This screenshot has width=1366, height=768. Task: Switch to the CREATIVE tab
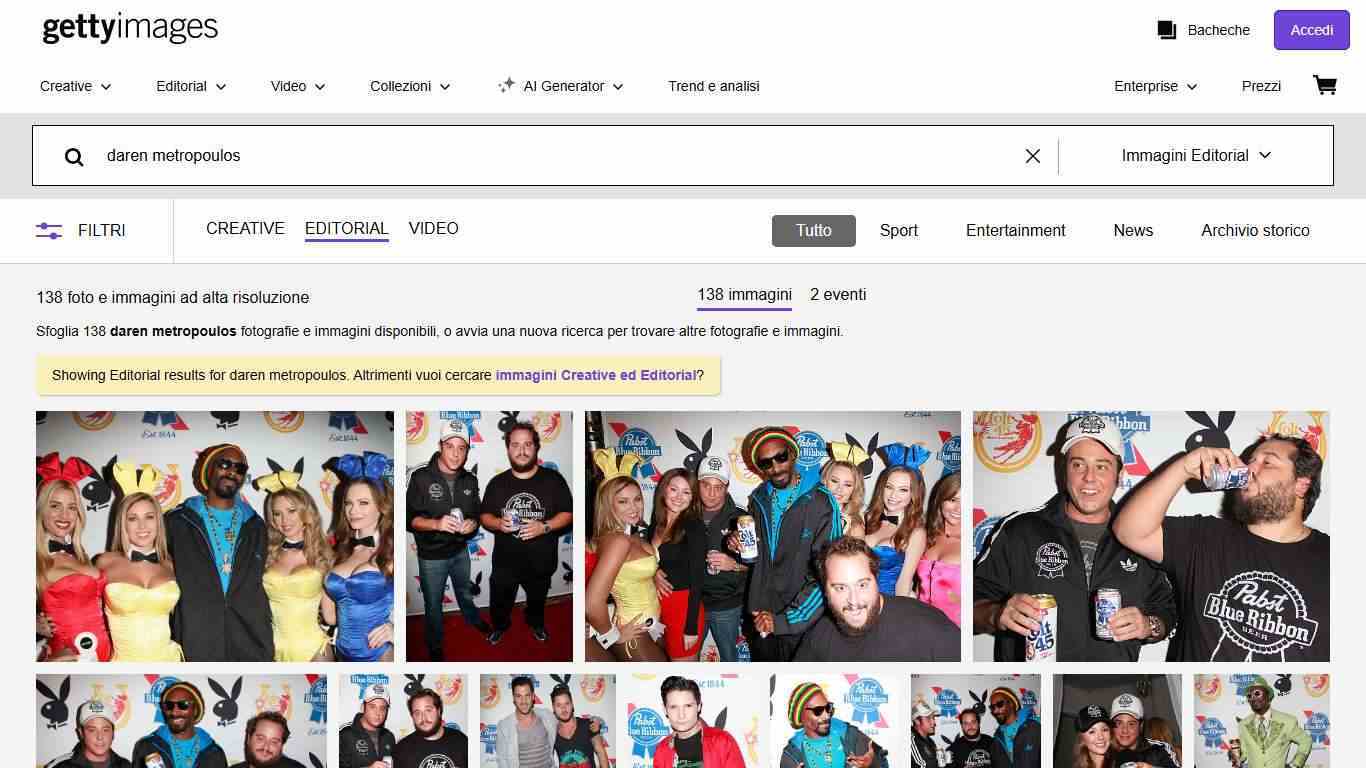click(244, 229)
